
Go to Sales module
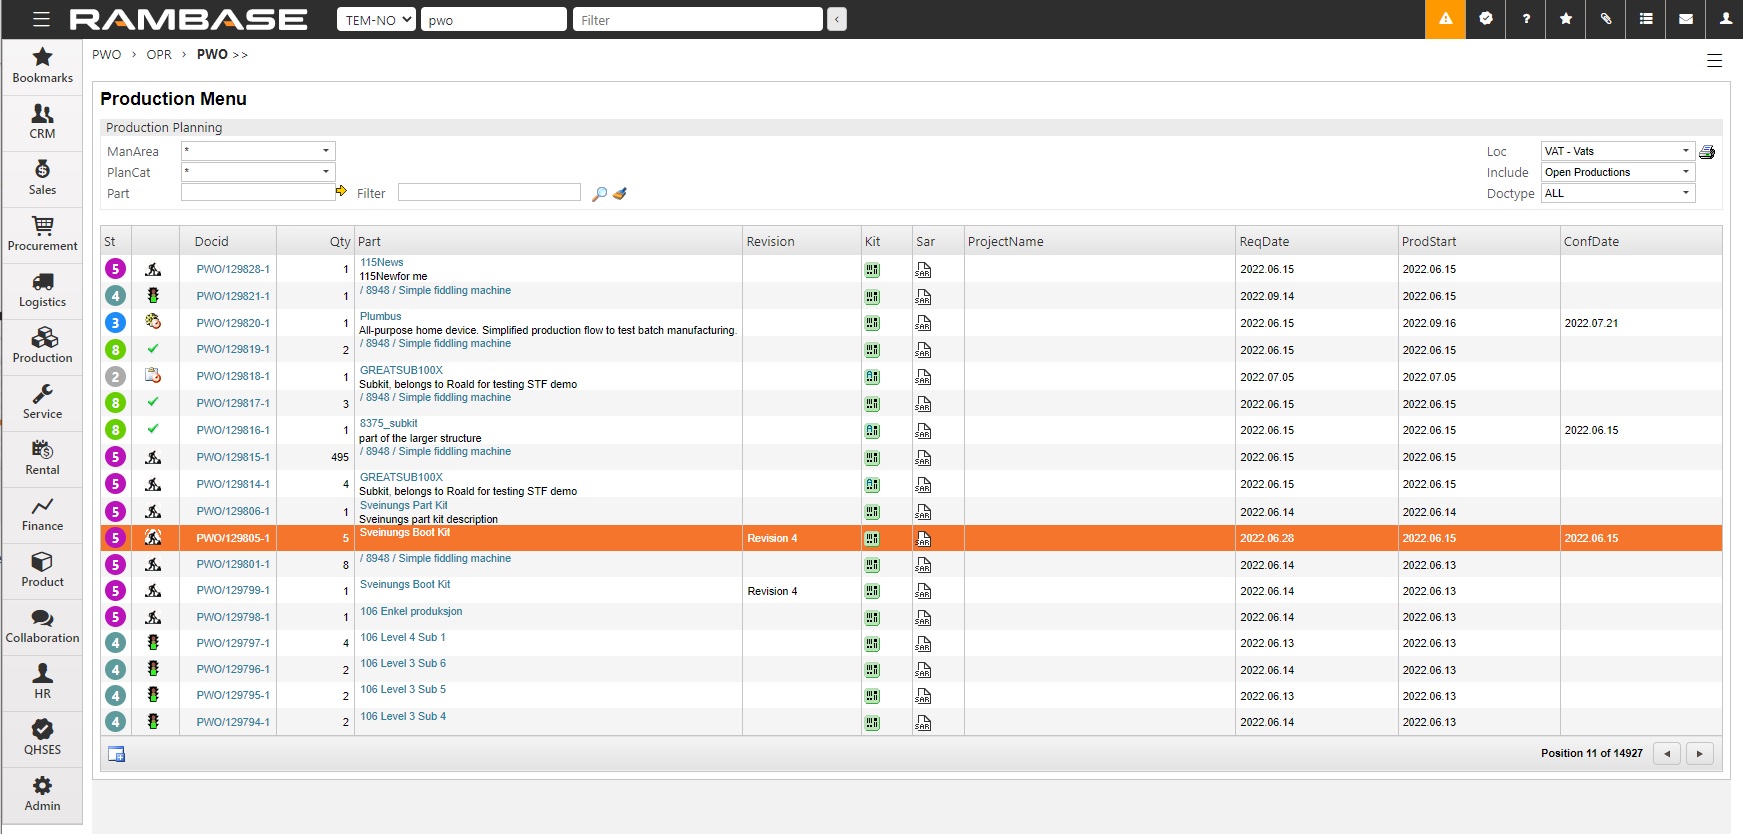tap(42, 179)
